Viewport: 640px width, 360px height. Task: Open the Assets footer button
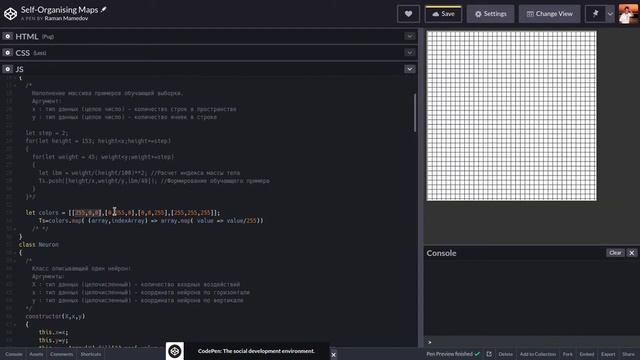[36, 354]
